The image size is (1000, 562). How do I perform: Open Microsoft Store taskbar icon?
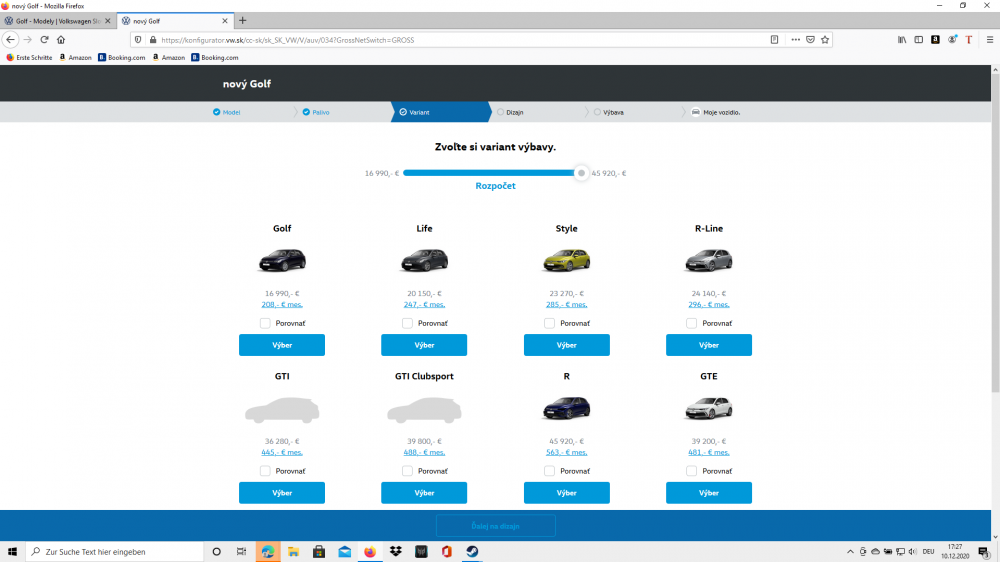pos(319,551)
